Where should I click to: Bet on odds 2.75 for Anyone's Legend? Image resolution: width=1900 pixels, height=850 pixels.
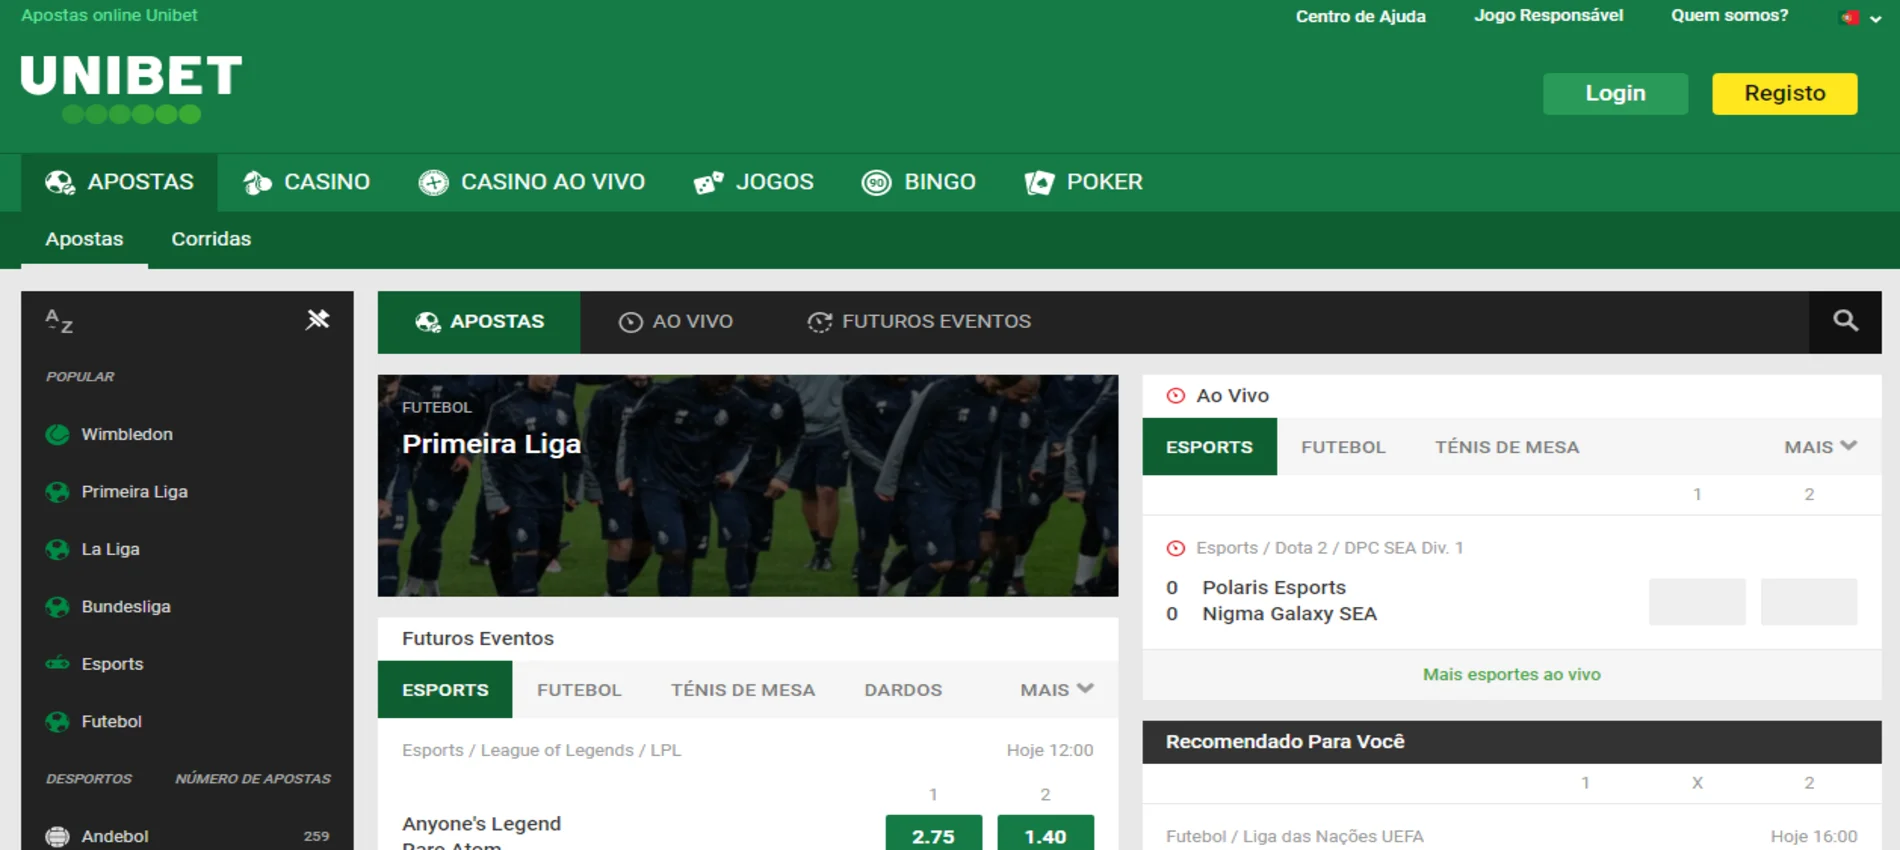(x=933, y=835)
